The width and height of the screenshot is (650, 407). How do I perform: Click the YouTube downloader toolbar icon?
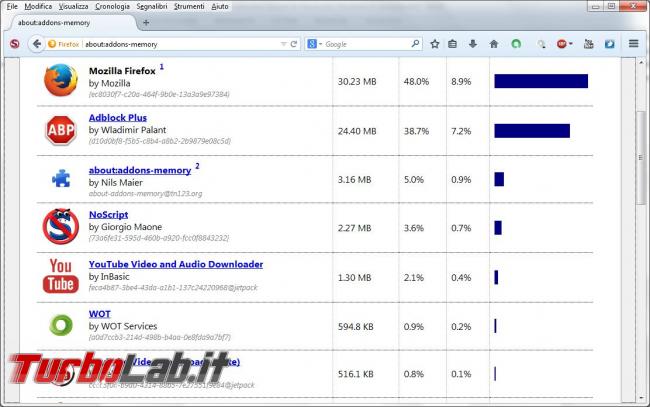(588, 44)
